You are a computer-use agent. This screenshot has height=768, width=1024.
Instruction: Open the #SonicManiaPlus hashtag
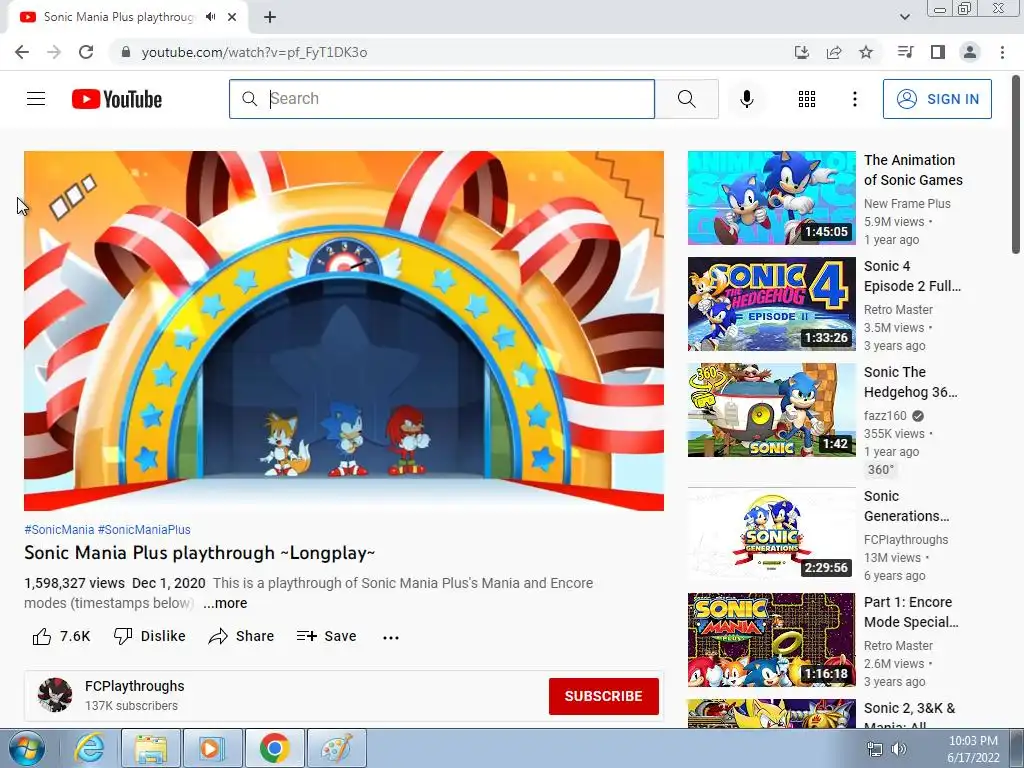pyautogui.click(x=144, y=530)
